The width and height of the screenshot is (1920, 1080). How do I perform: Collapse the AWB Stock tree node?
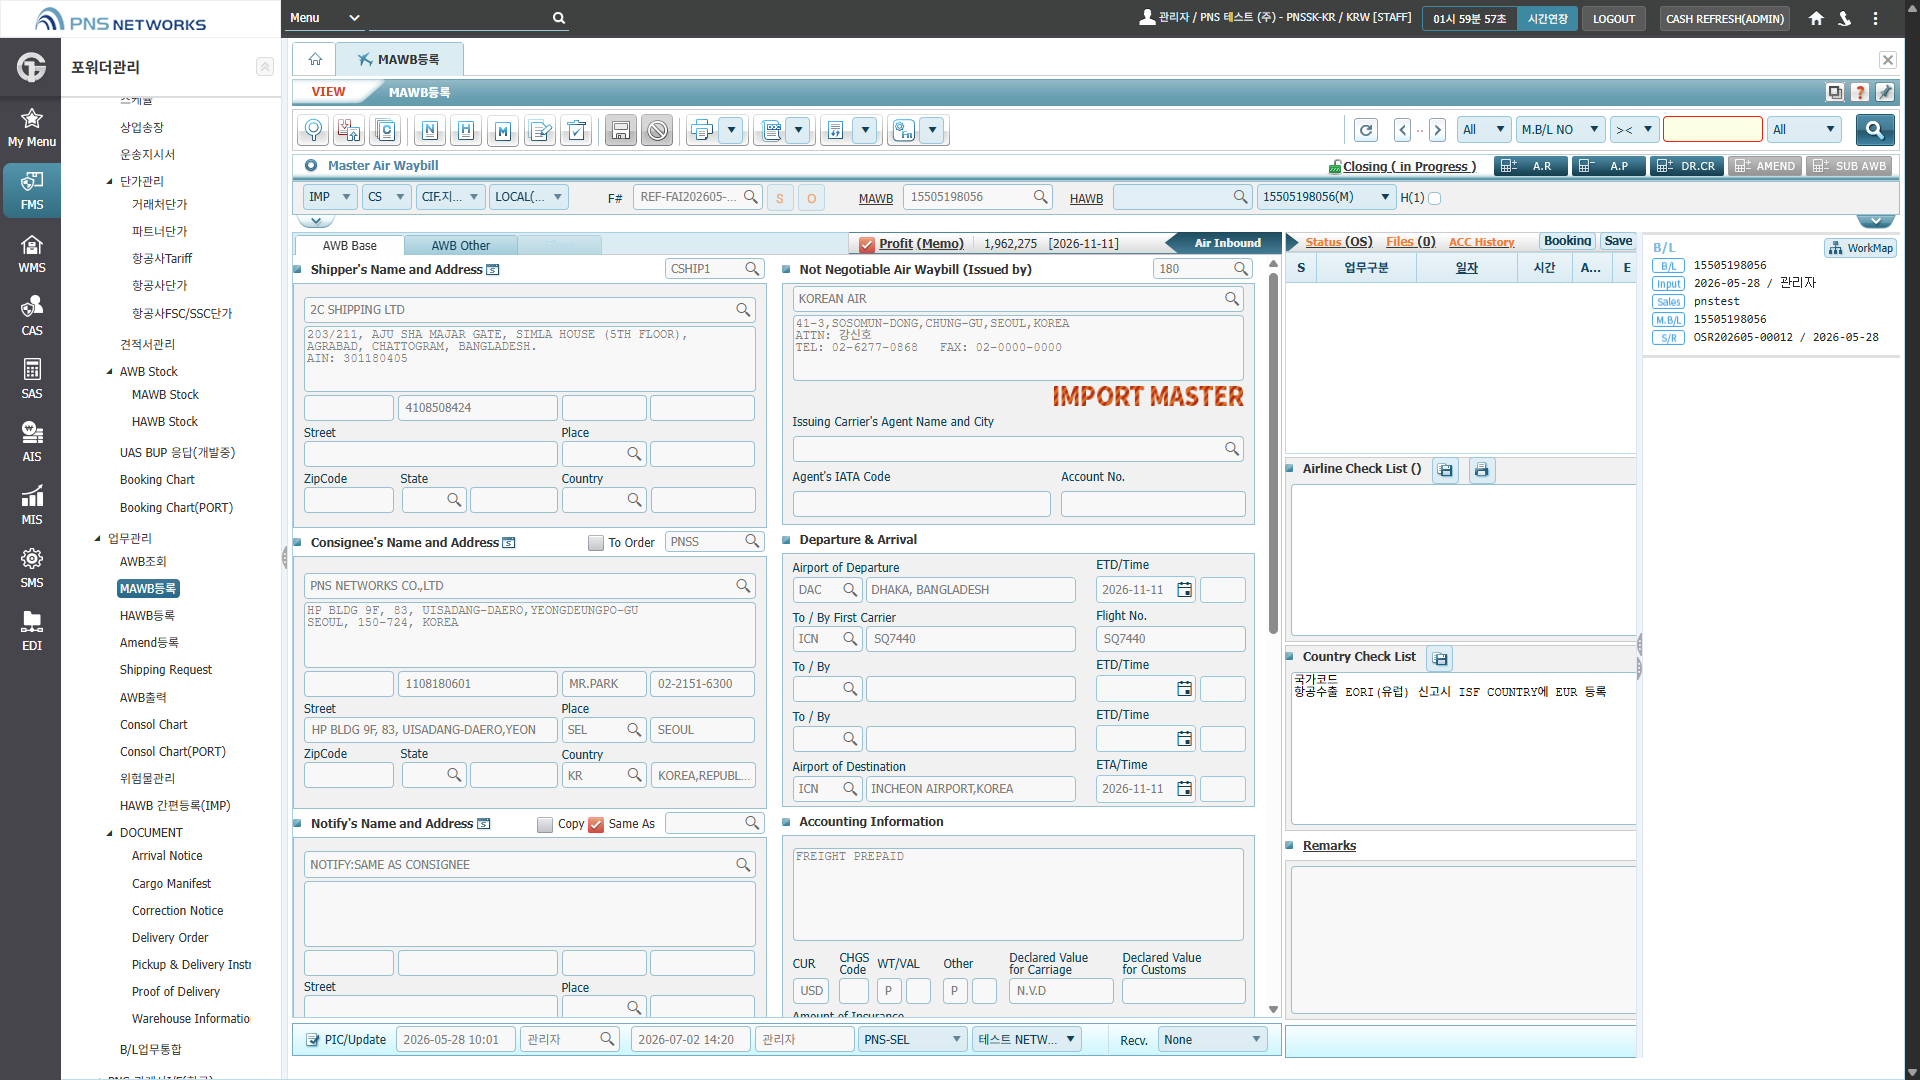[x=110, y=372]
